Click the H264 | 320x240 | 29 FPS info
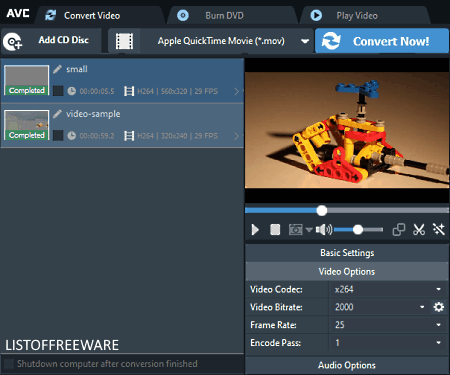This screenshot has width=450, height=375. 178,136
